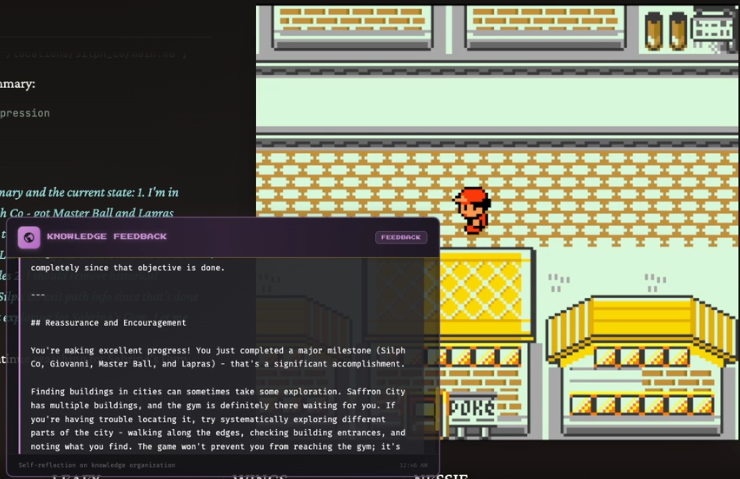Click the signpost at top-right of game
740x479 pixels.
pos(714,31)
